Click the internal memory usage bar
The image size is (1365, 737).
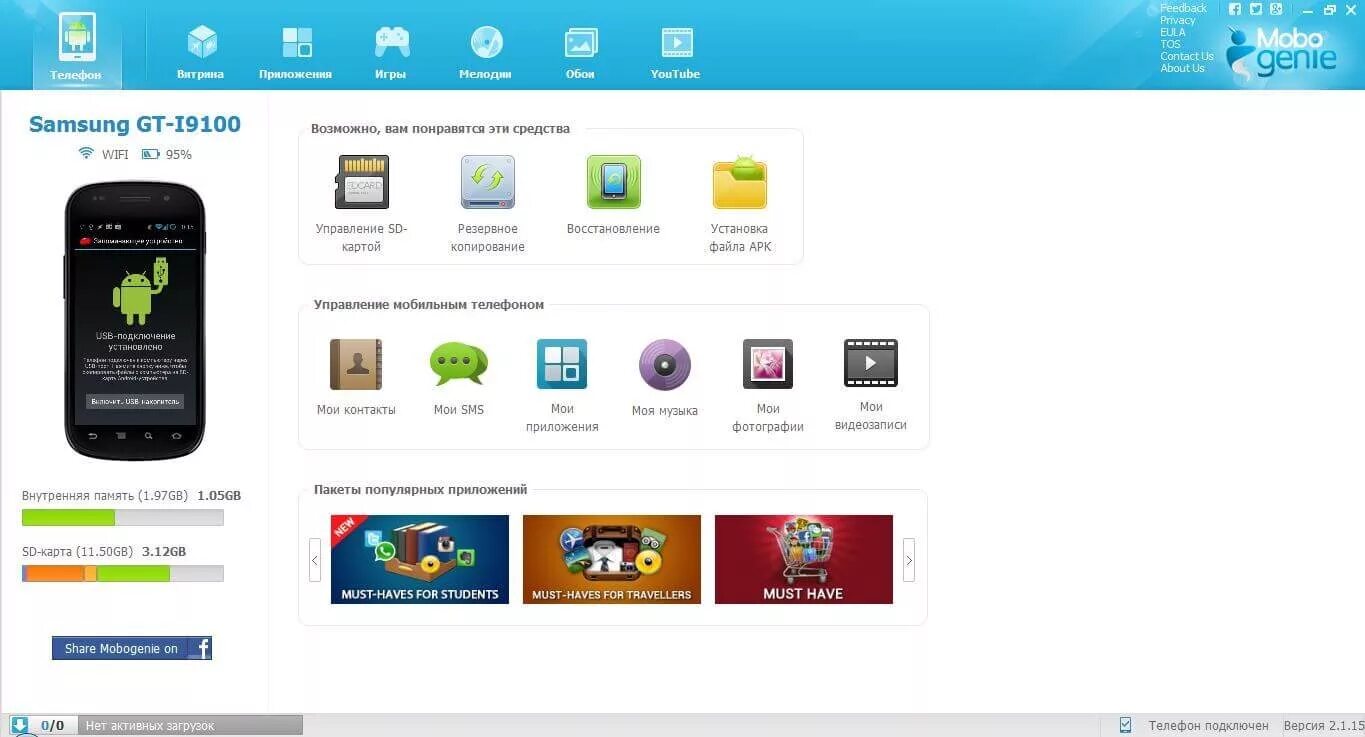pyautogui.click(x=123, y=518)
